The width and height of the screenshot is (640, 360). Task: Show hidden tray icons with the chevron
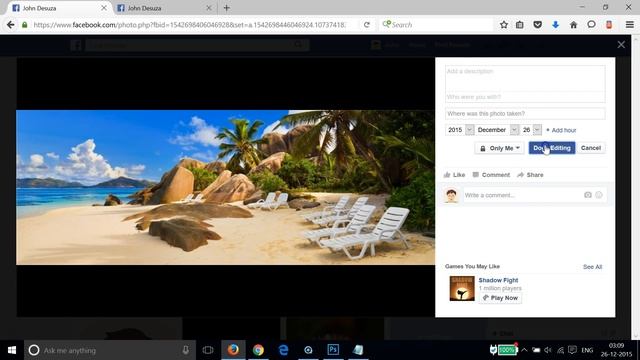(x=524, y=350)
